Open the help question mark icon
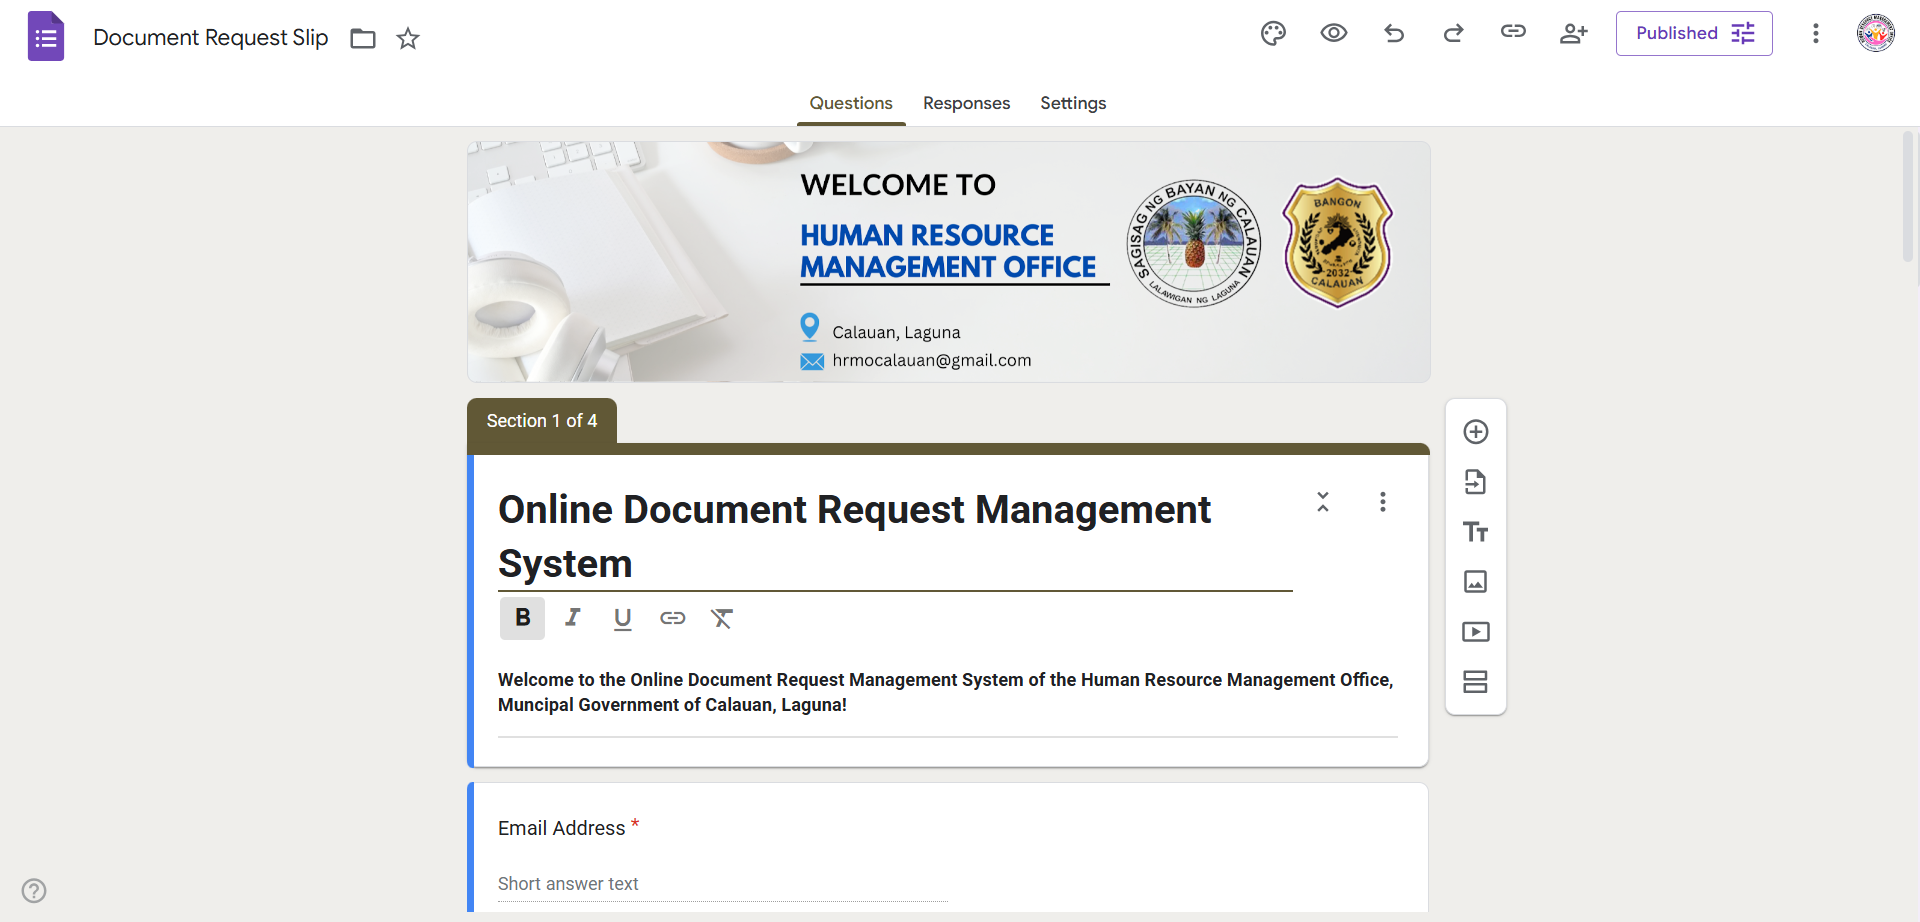This screenshot has height=922, width=1920. (34, 890)
